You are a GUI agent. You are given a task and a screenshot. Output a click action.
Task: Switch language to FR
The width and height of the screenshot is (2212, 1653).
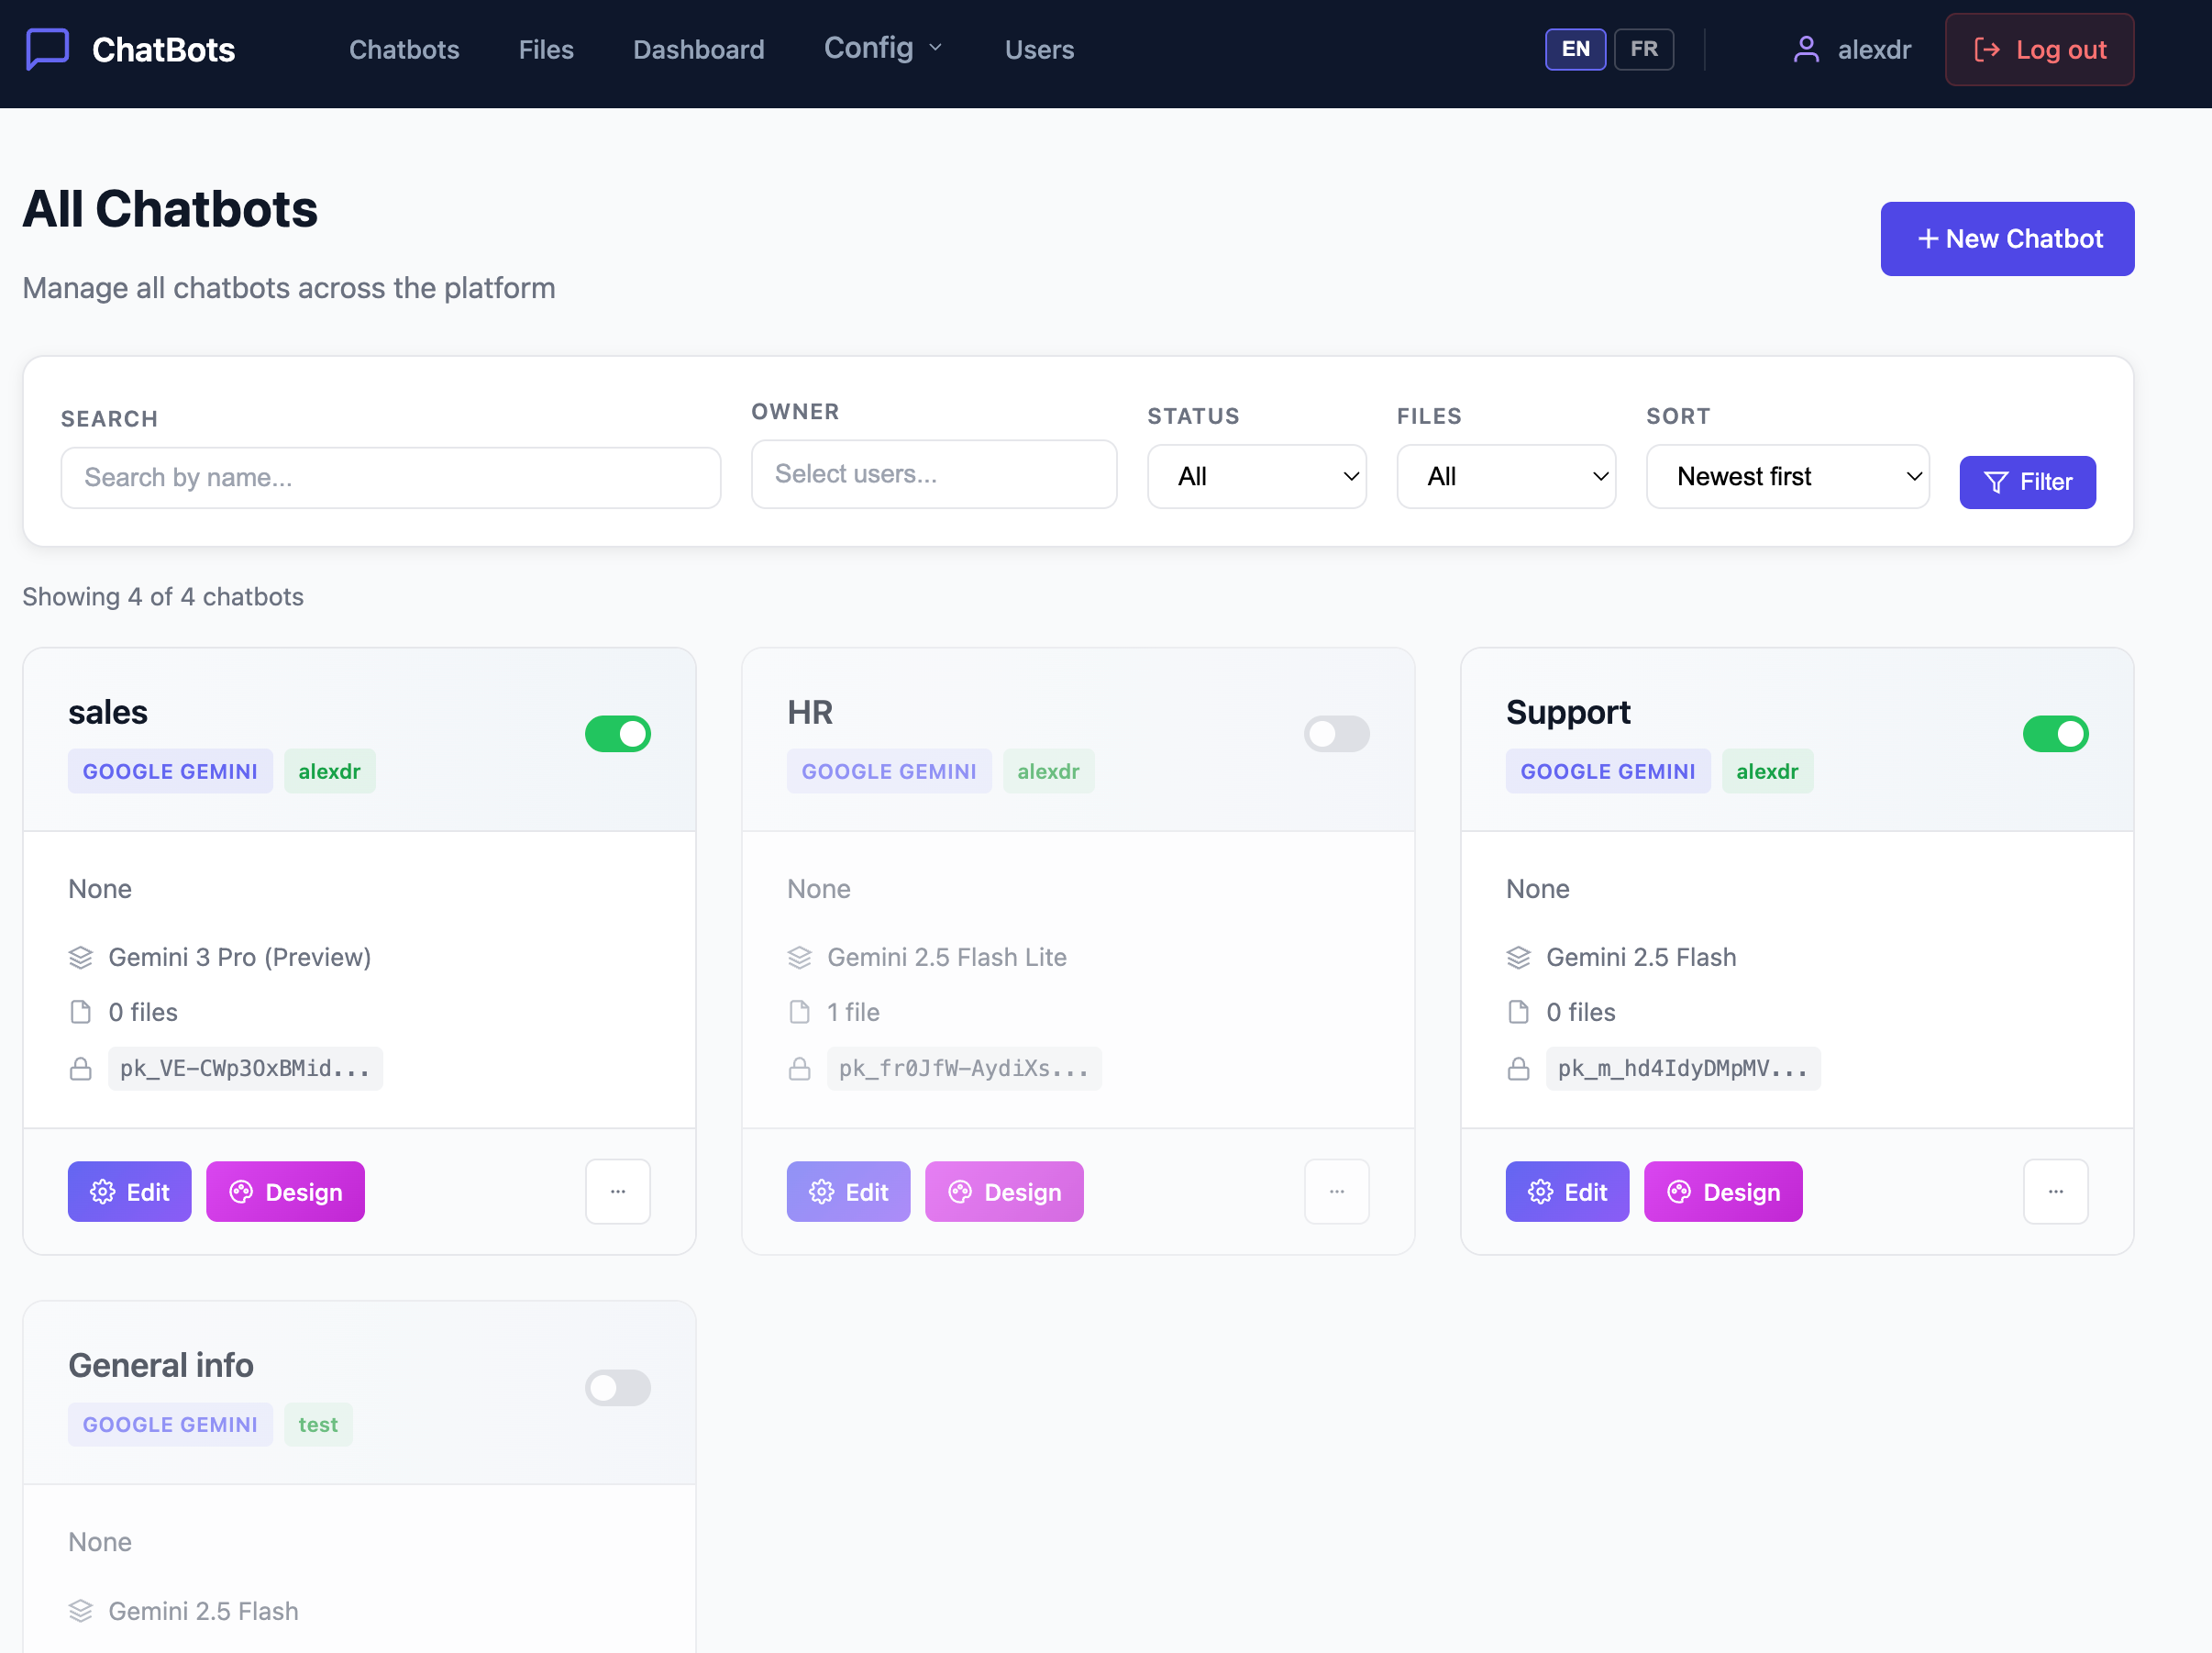tap(1644, 49)
